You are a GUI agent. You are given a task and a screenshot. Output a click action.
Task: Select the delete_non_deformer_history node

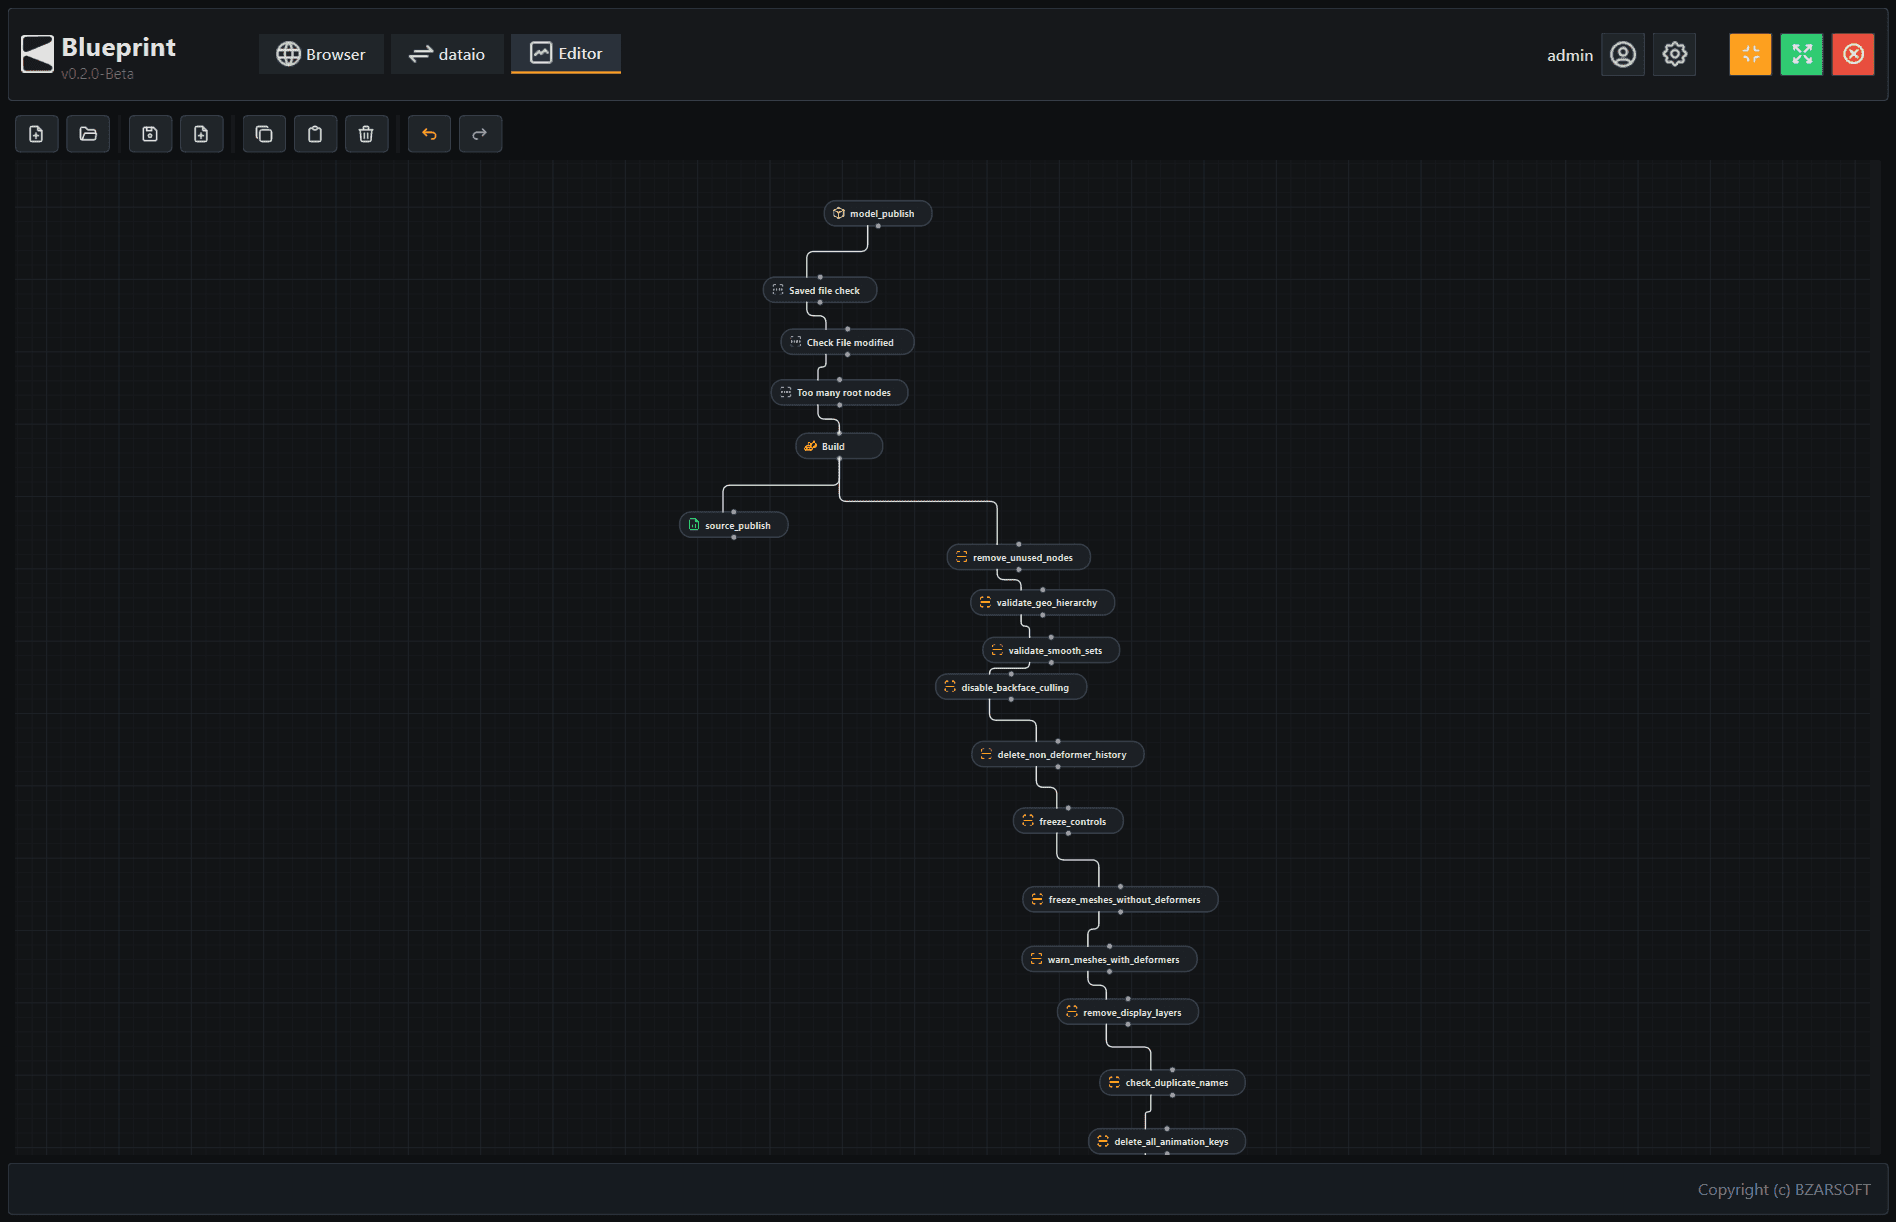point(1058,754)
